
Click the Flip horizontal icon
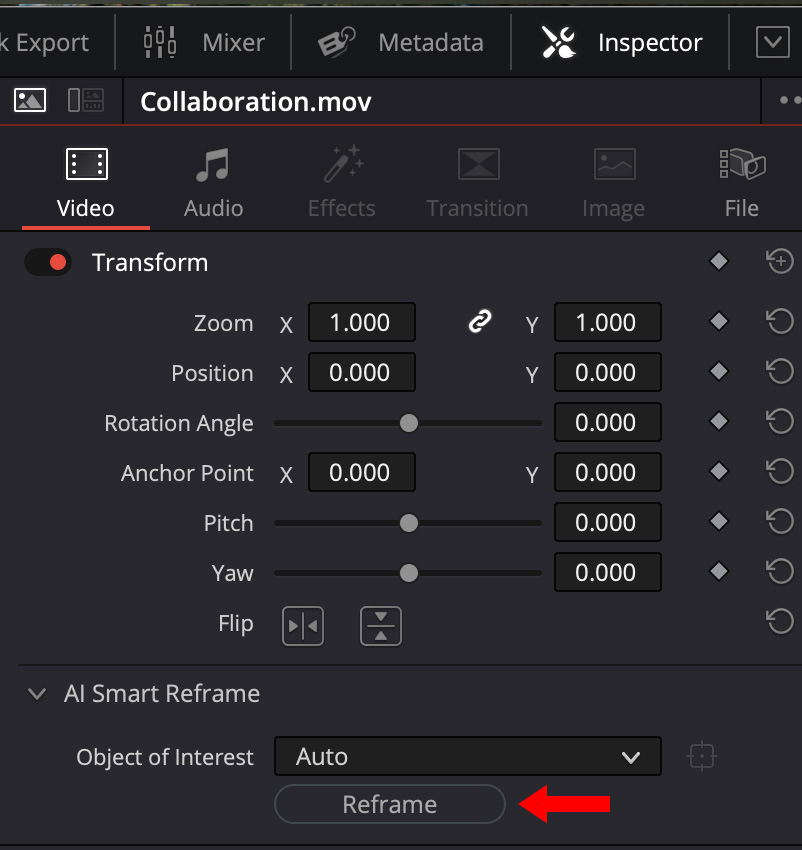click(x=302, y=625)
